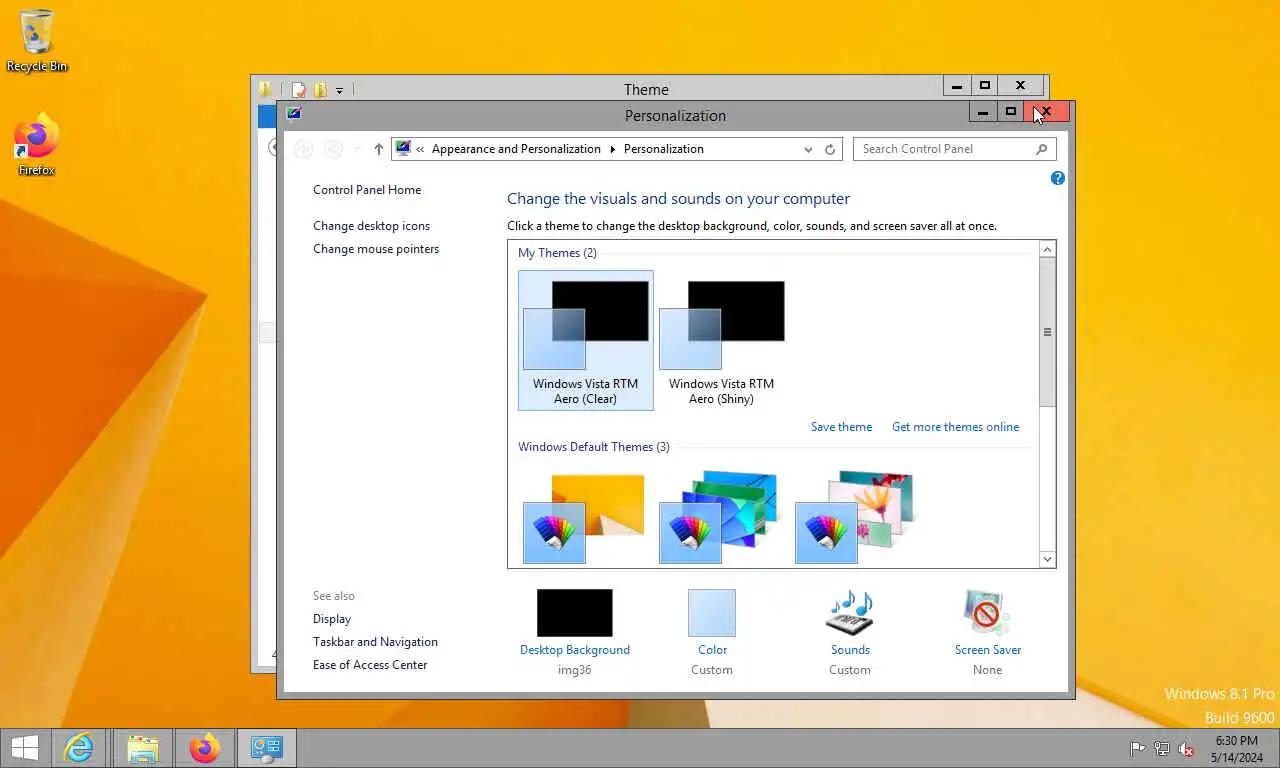The width and height of the screenshot is (1280, 768).
Task: Click Appearance and Personalization breadcrumb
Action: (516, 149)
